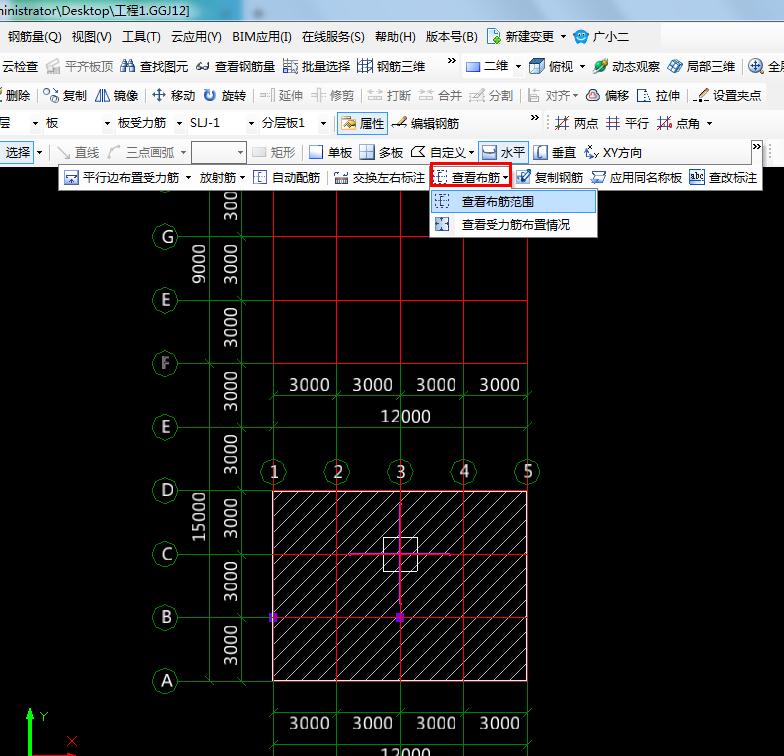
Task: Click the empty combo box beside 三点画弧
Action: click(219, 152)
